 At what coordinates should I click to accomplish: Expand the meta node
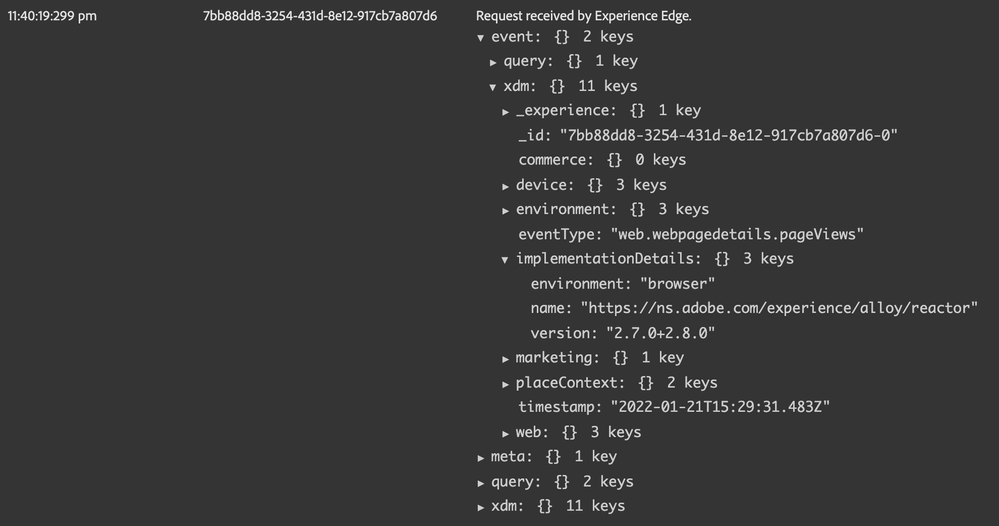(x=482, y=457)
